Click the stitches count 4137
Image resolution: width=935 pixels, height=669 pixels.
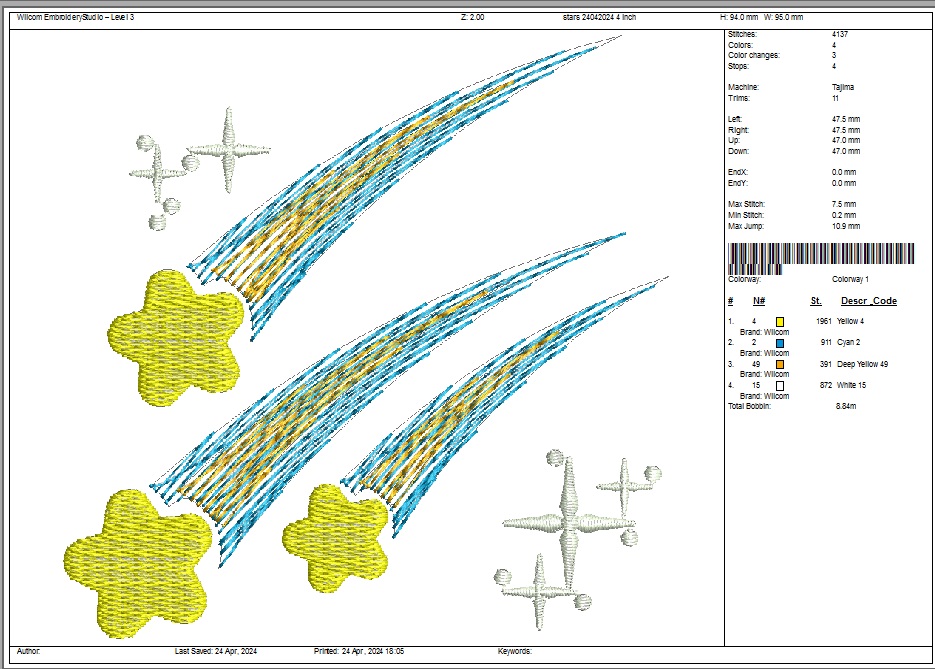click(x=840, y=34)
